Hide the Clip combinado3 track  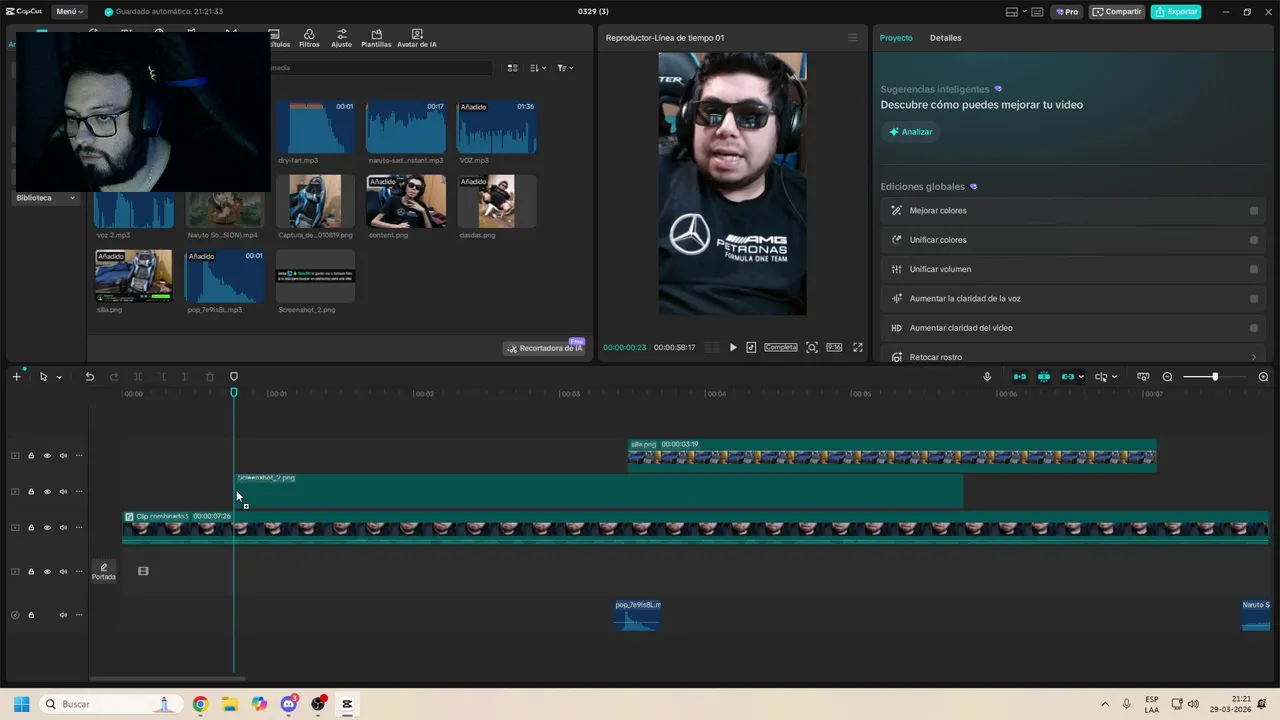(x=47, y=528)
